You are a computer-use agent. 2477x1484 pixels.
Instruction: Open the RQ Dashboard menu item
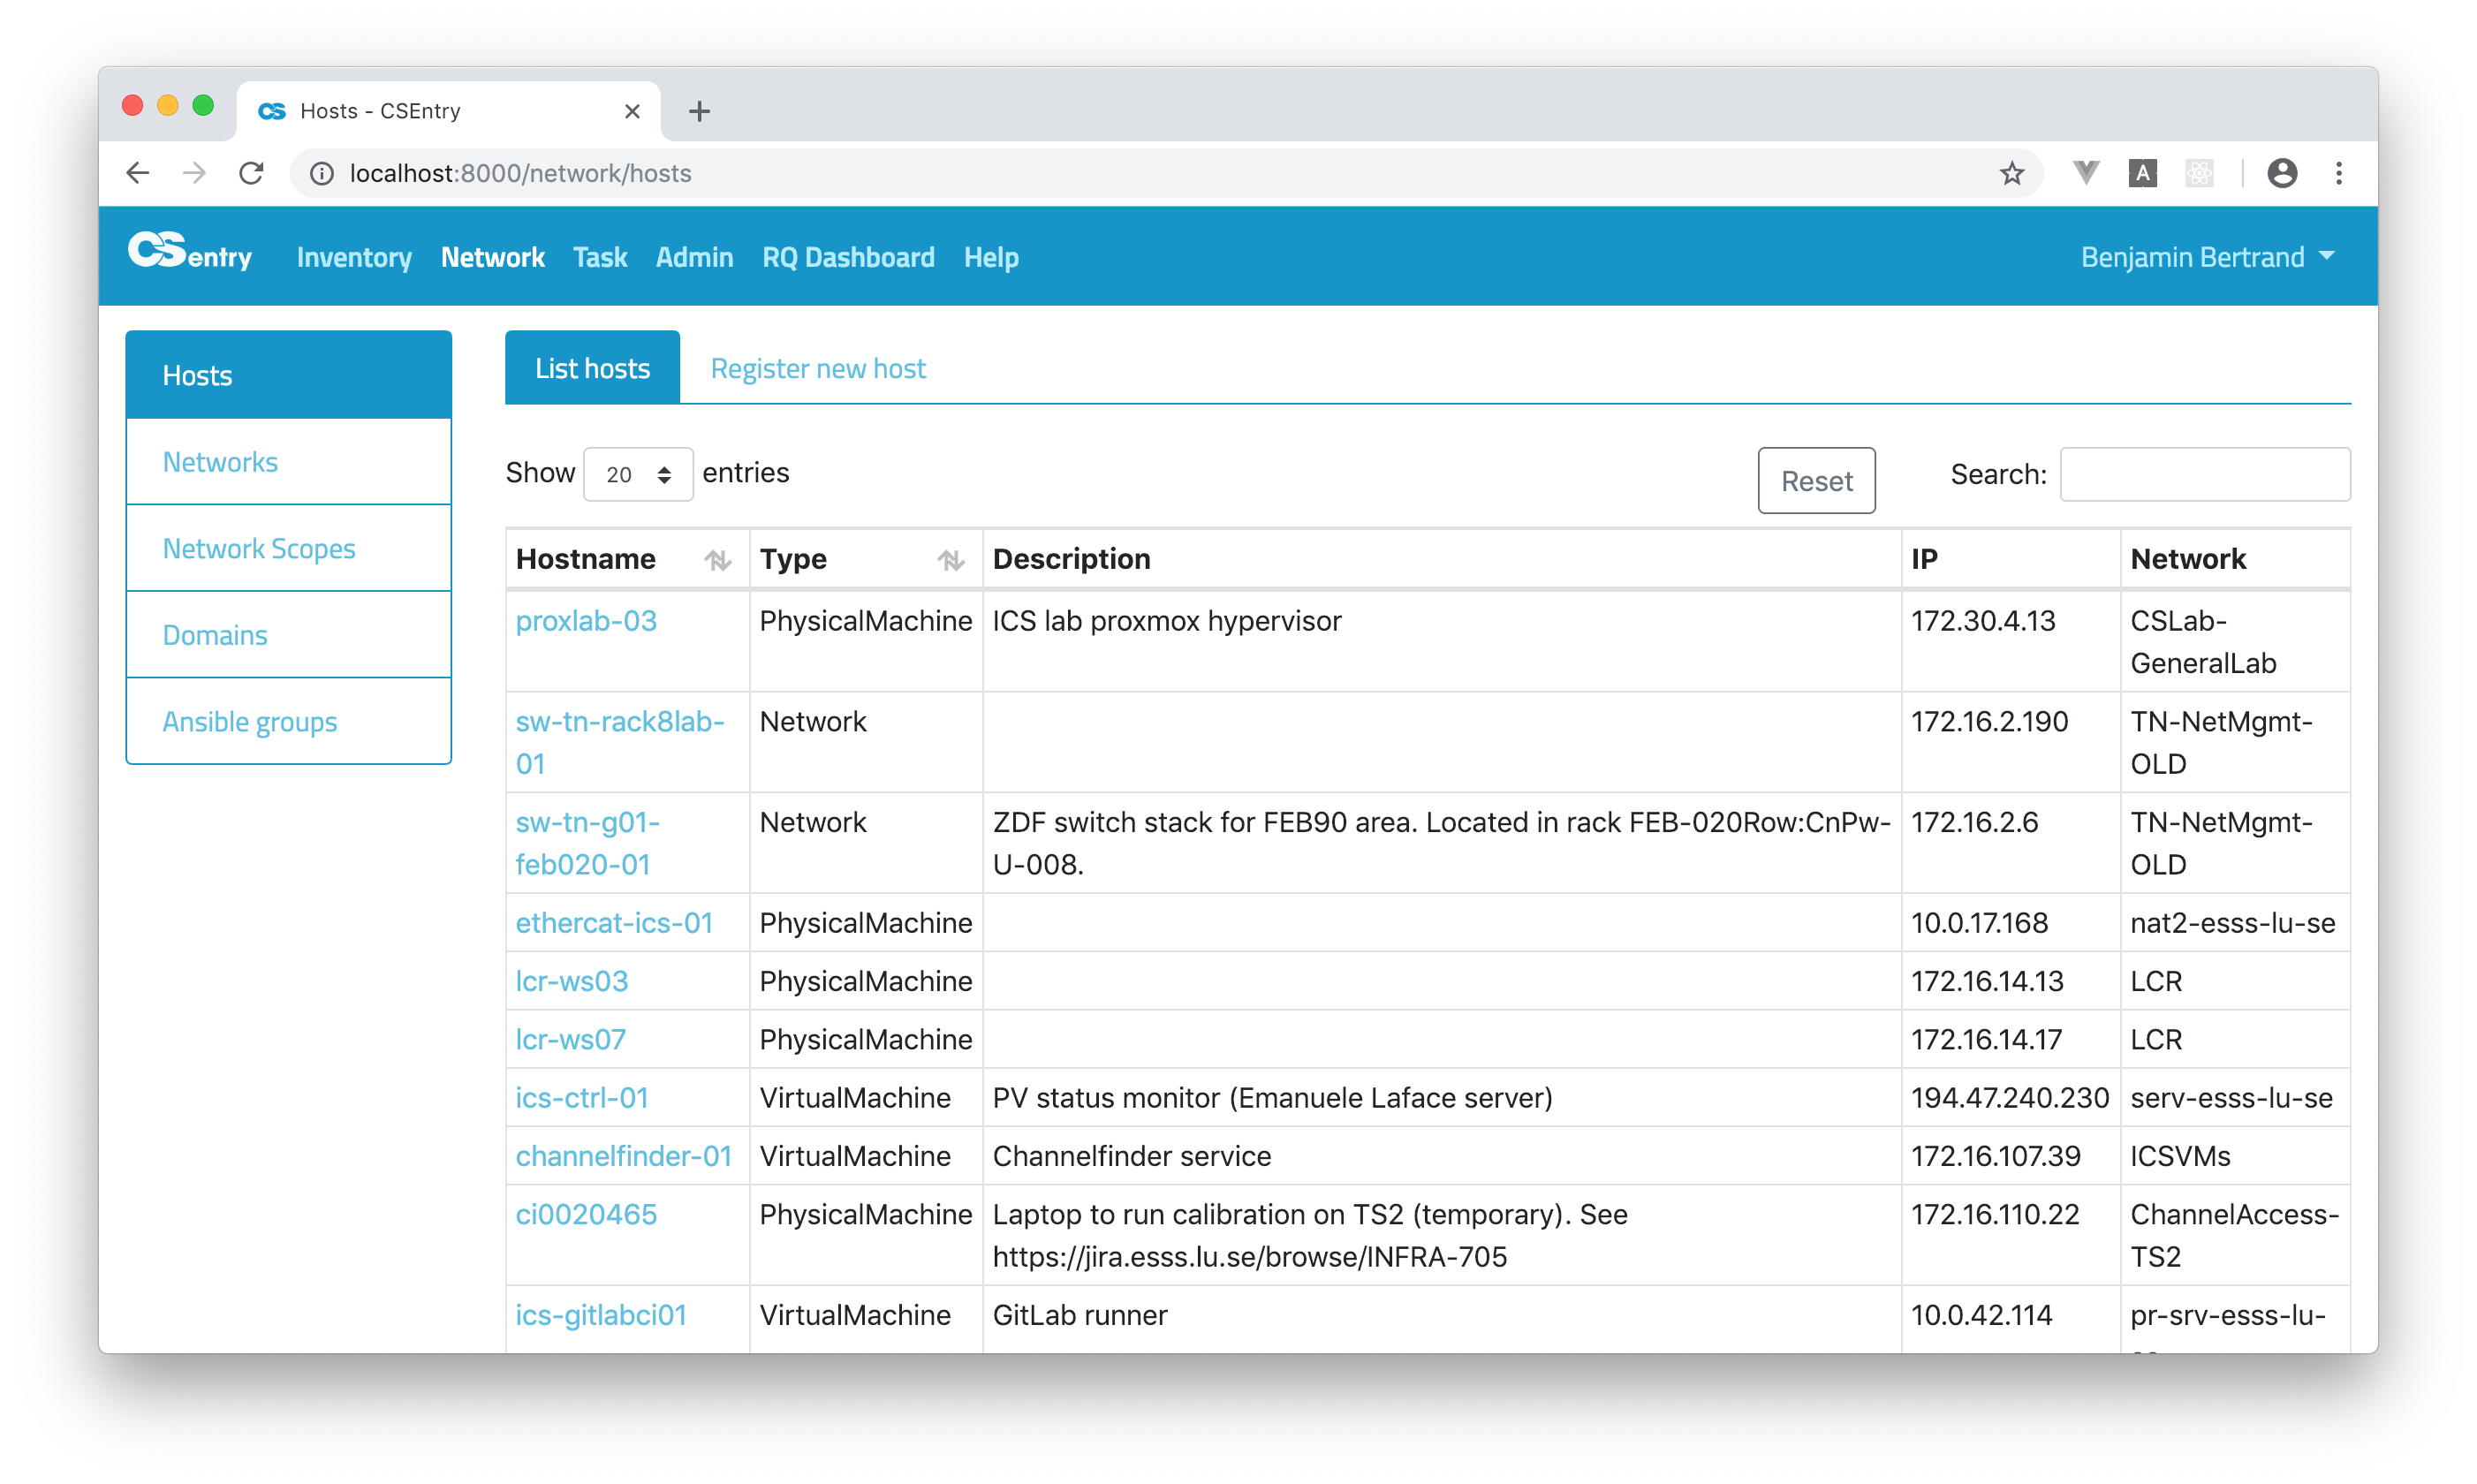pos(848,257)
